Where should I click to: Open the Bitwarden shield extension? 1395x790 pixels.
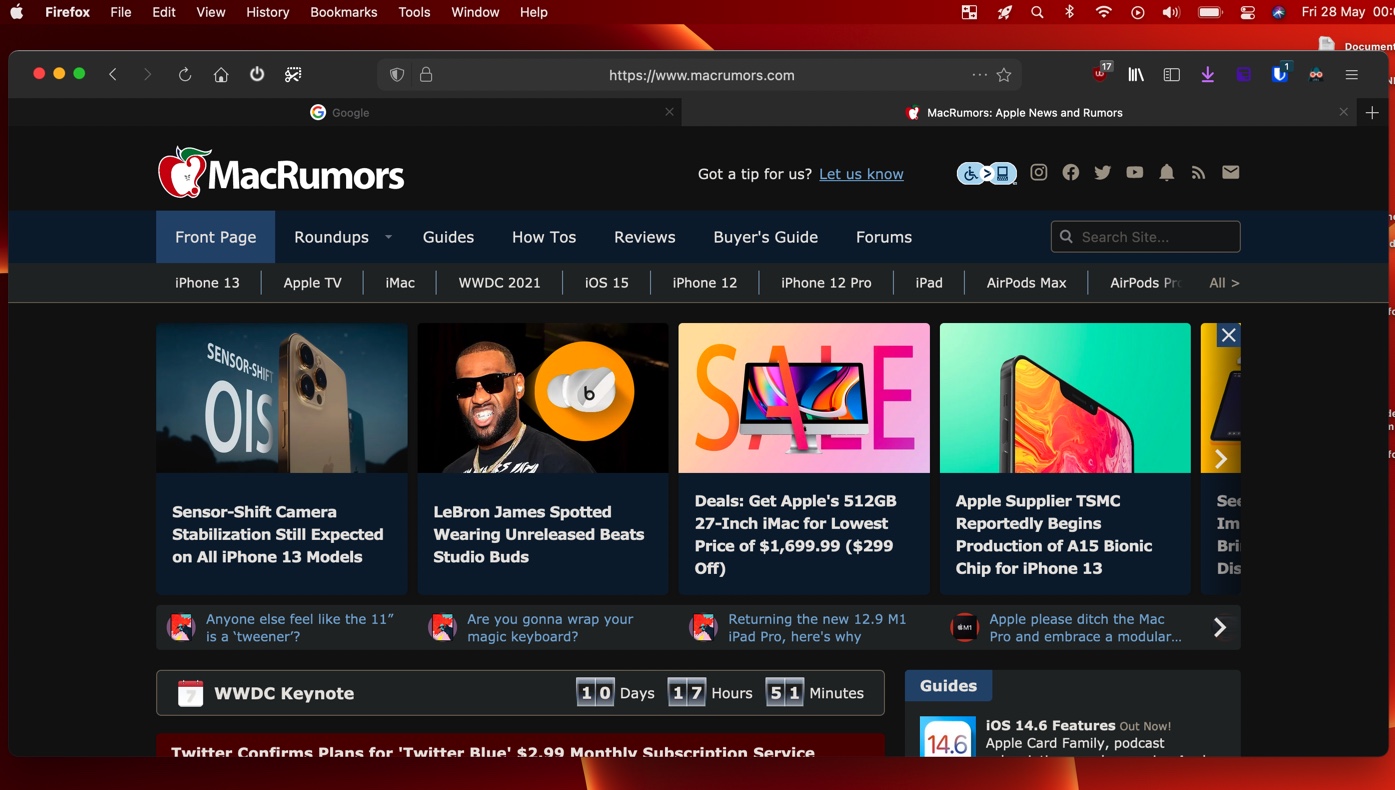(x=1280, y=73)
